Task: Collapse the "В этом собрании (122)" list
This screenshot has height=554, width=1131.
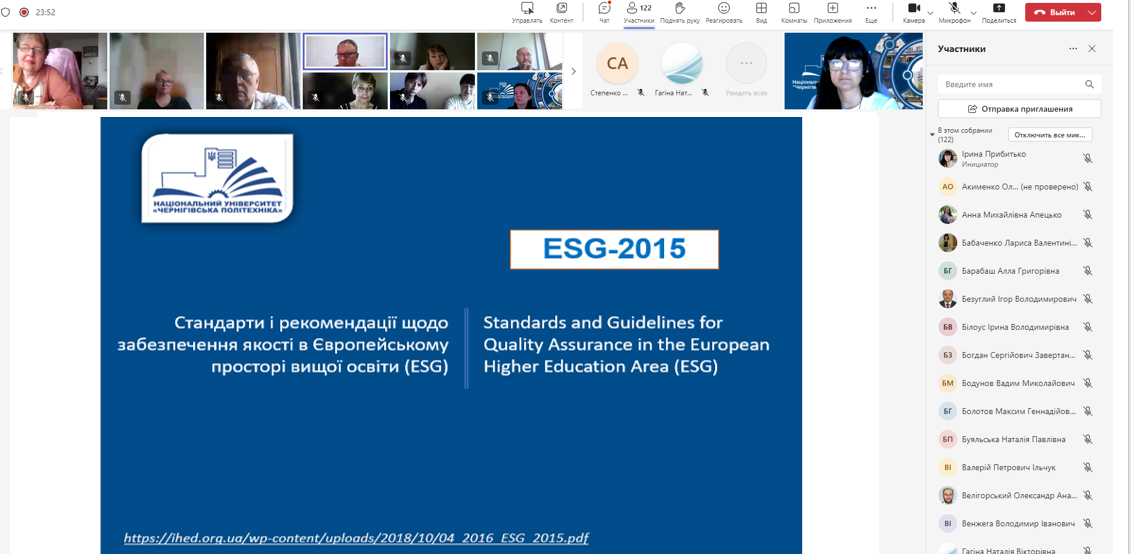Action: [932, 134]
